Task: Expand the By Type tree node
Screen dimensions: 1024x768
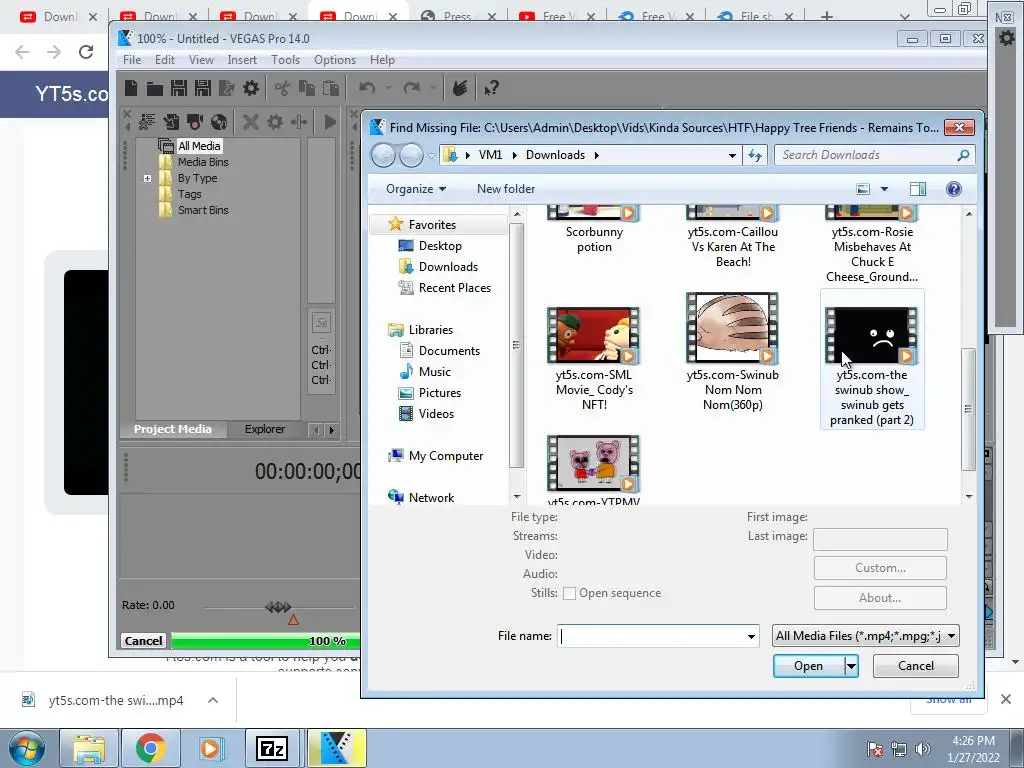Action: click(148, 178)
